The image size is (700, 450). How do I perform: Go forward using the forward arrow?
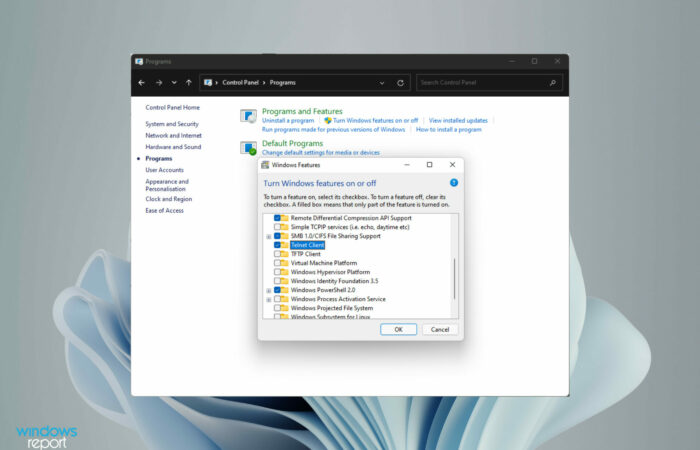coord(159,83)
